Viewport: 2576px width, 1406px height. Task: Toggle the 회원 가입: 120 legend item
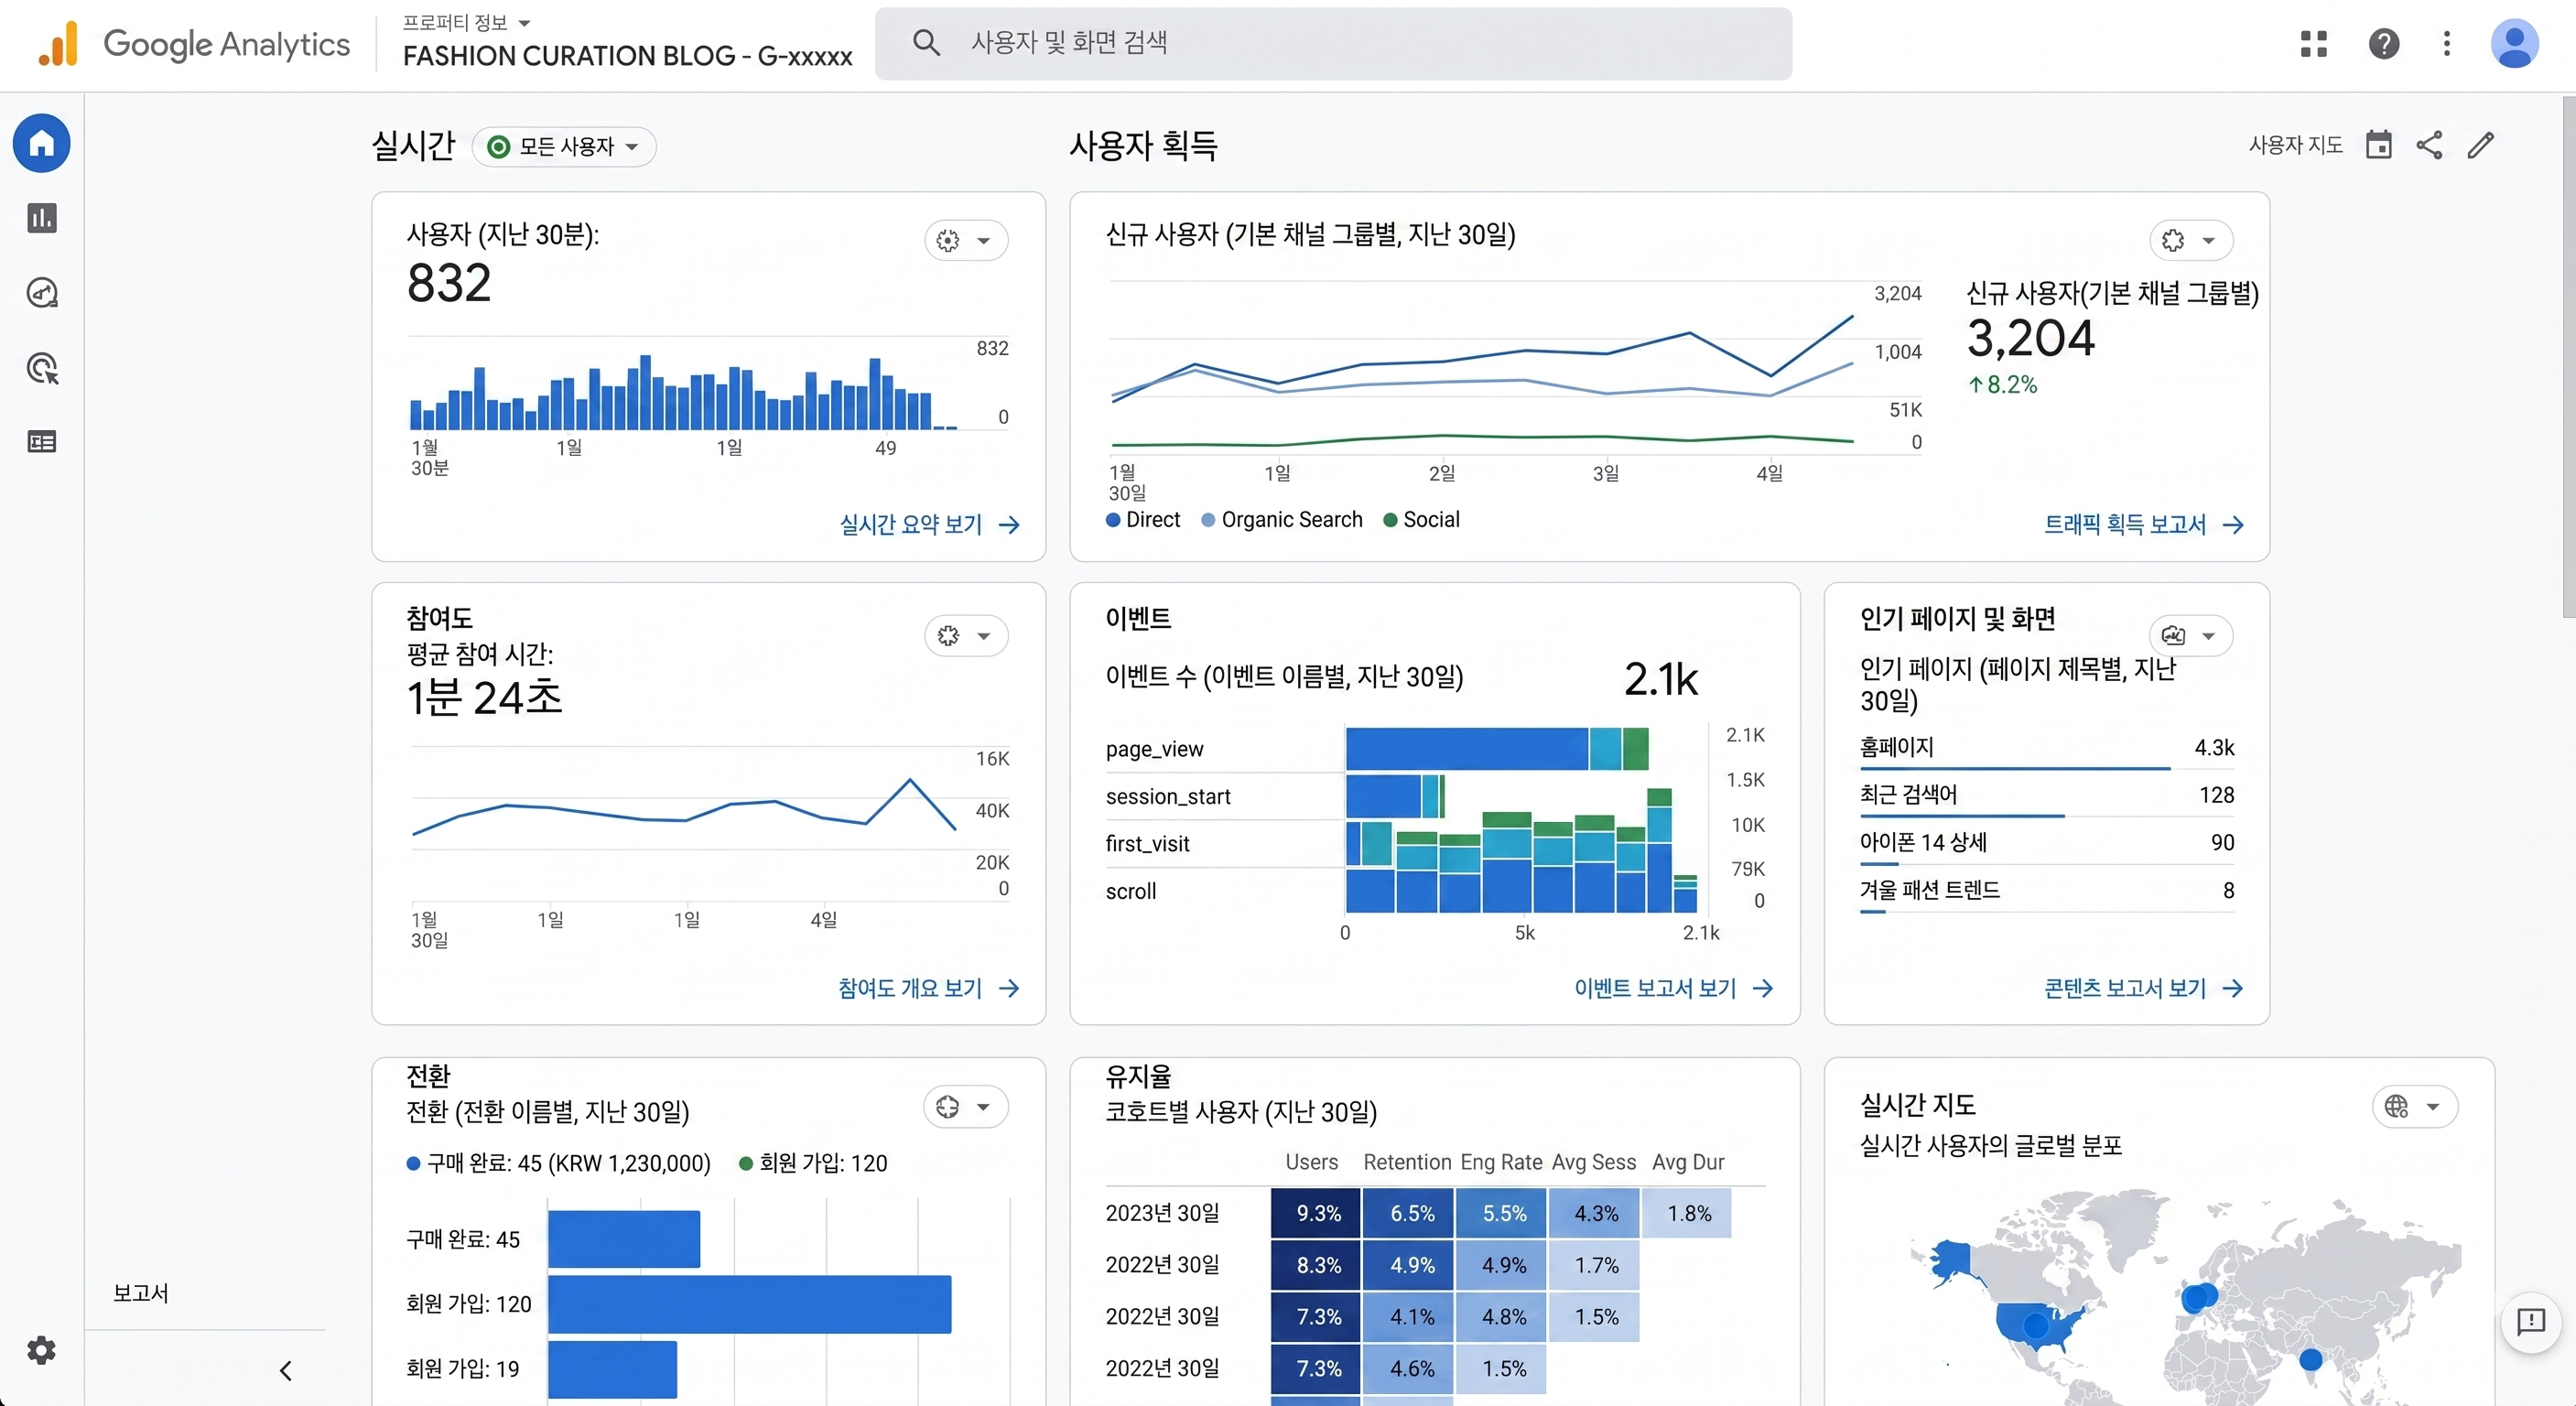(813, 1164)
